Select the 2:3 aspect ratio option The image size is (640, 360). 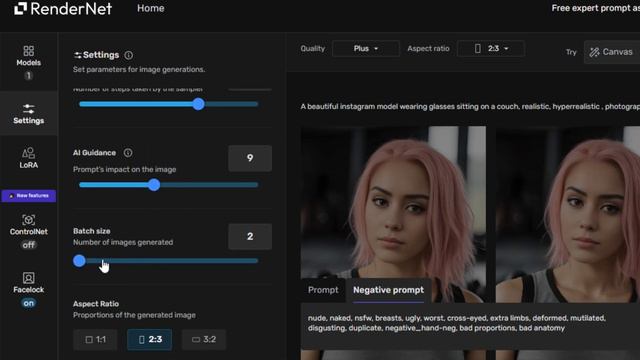(x=150, y=340)
